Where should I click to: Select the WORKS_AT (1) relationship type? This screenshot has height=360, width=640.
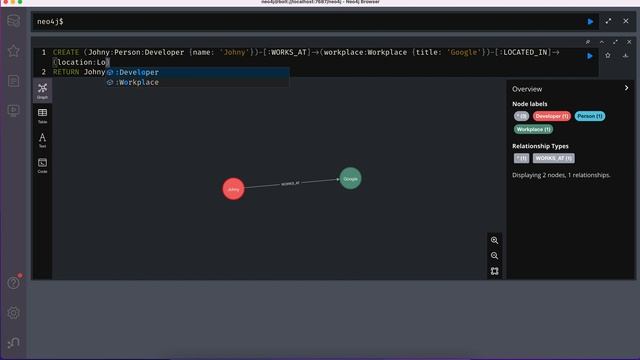553,158
